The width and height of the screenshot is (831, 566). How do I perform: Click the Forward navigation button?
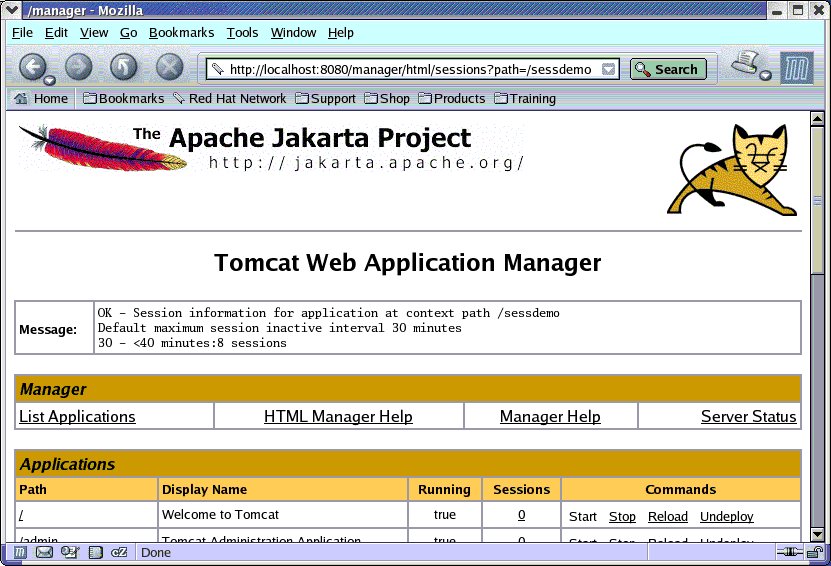pyautogui.click(x=78, y=67)
